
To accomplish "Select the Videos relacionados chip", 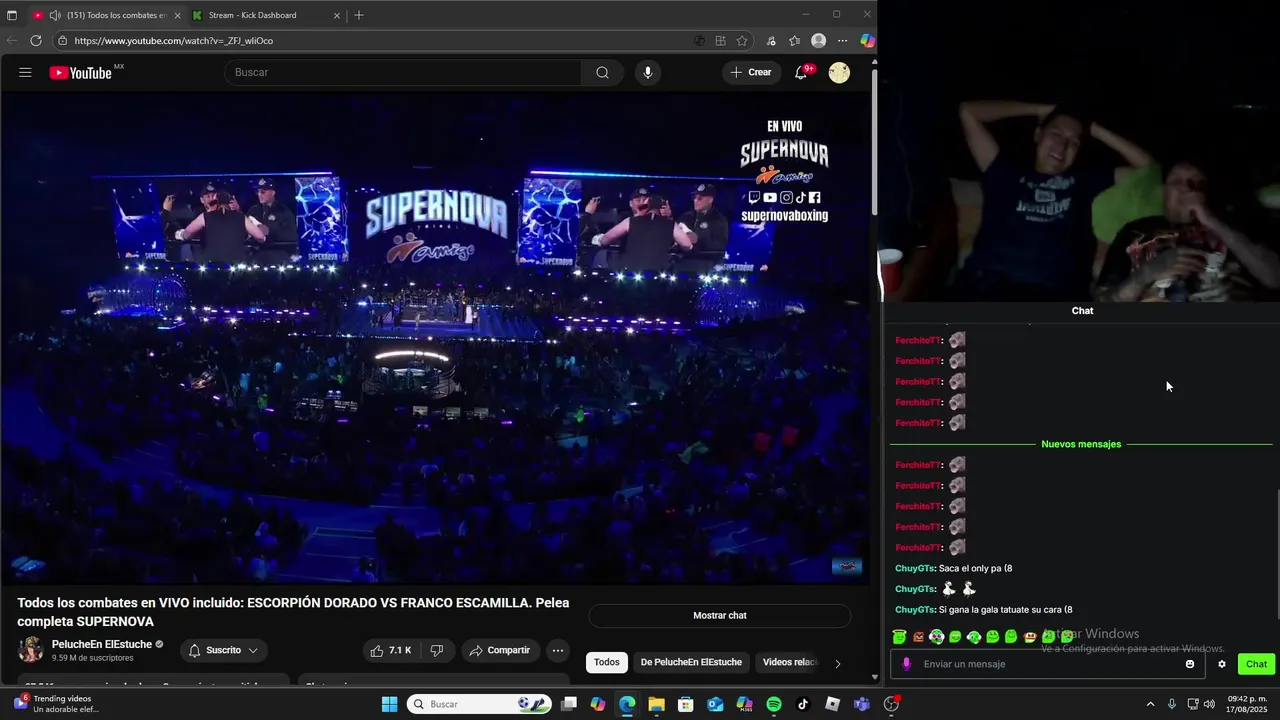I will click(790, 662).
